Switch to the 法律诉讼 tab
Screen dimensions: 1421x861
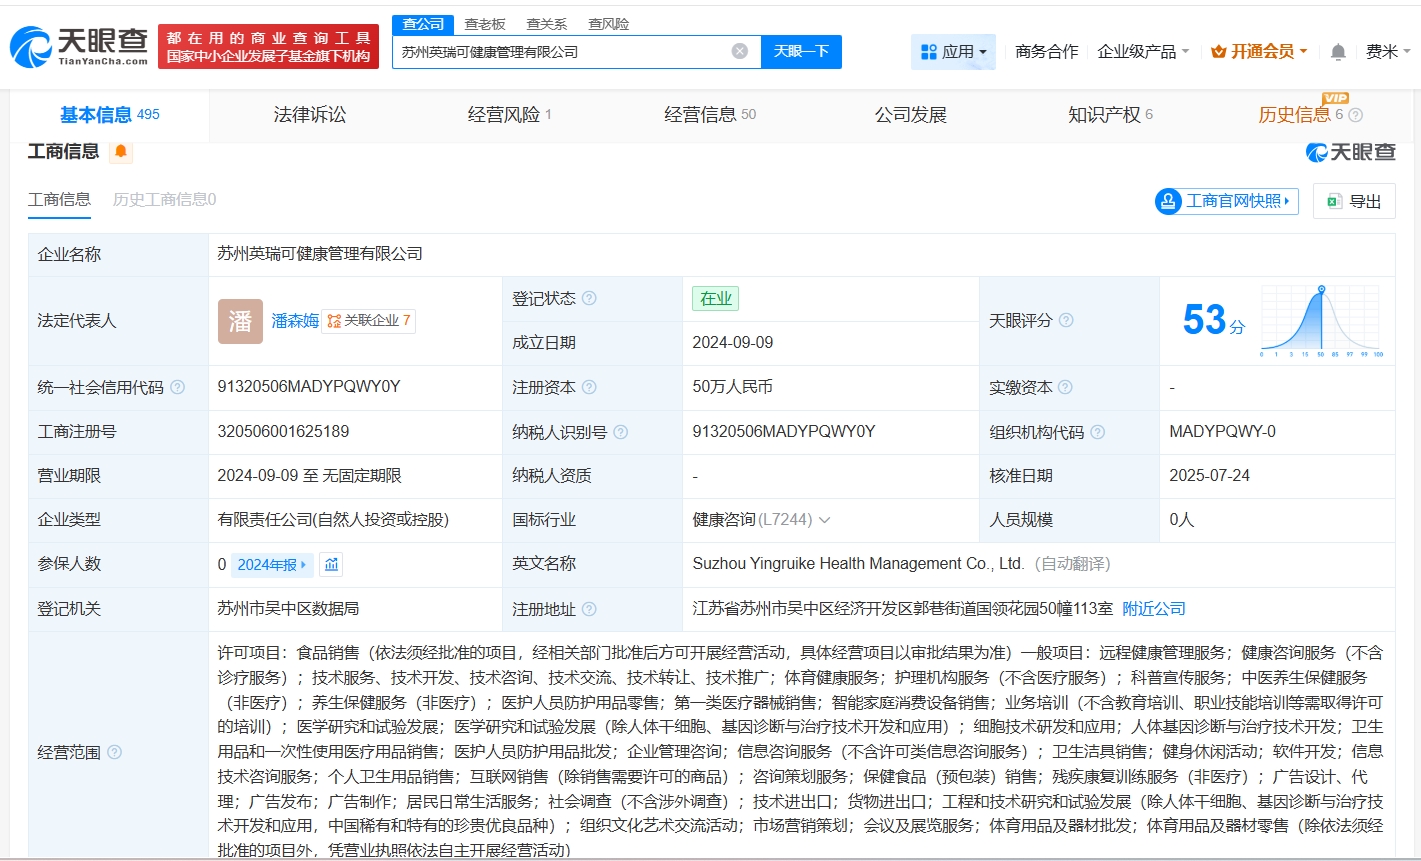[x=310, y=115]
